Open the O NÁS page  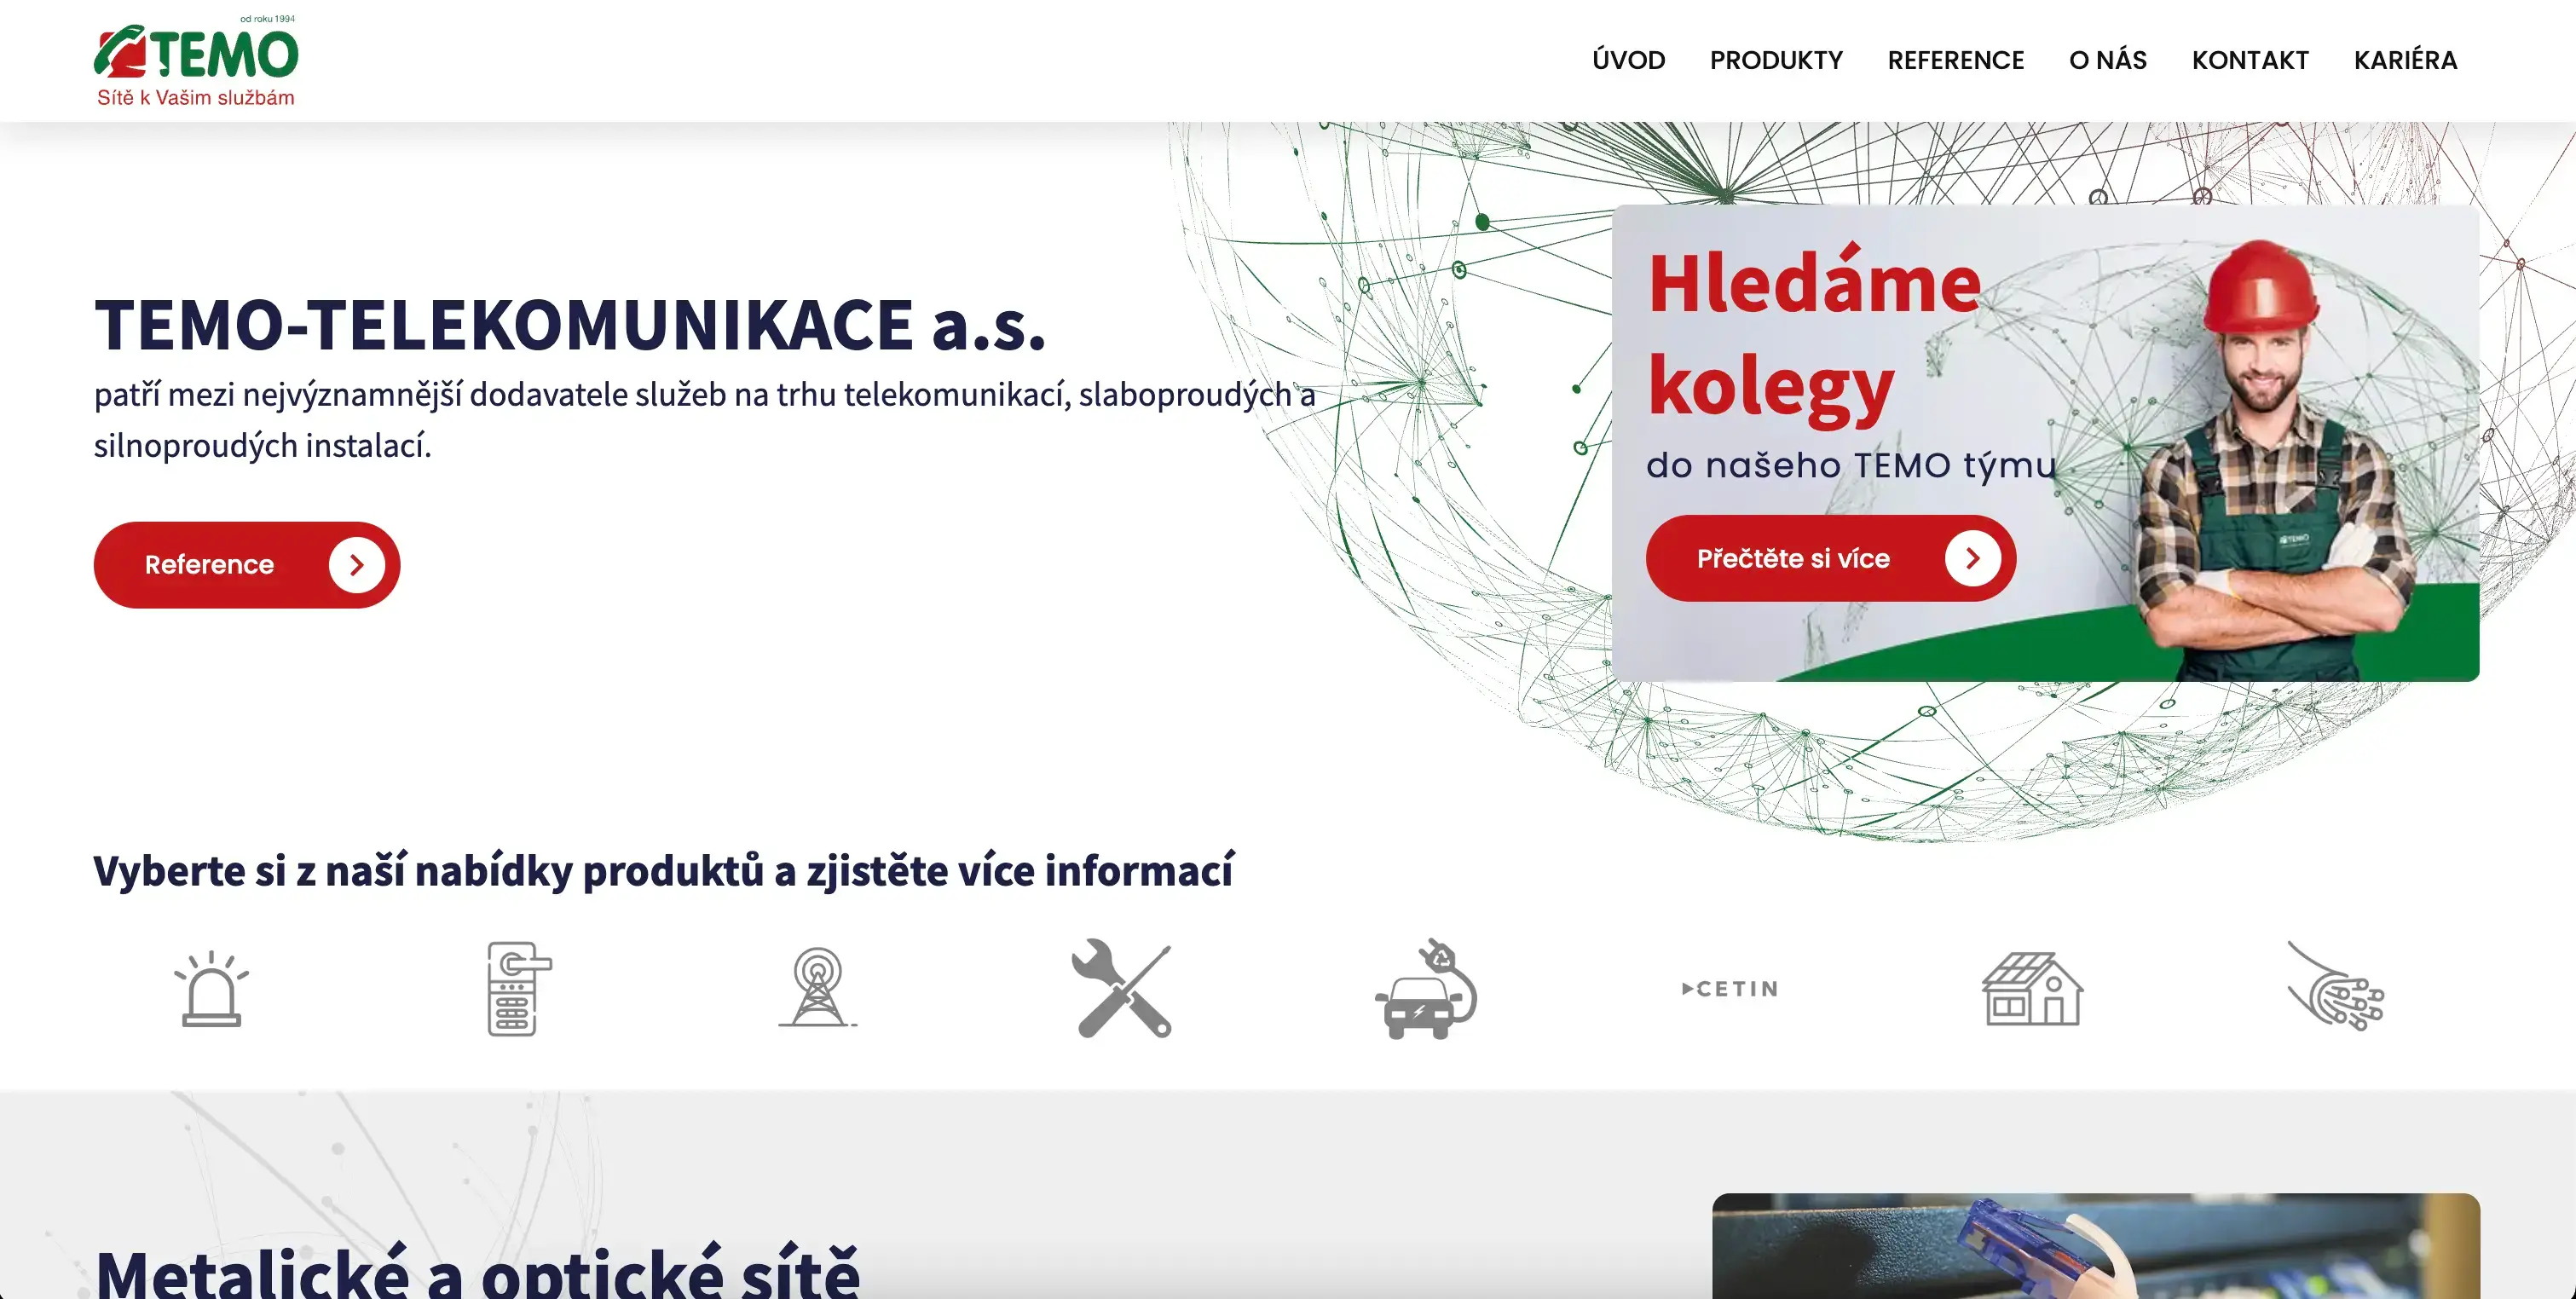[x=2107, y=60]
